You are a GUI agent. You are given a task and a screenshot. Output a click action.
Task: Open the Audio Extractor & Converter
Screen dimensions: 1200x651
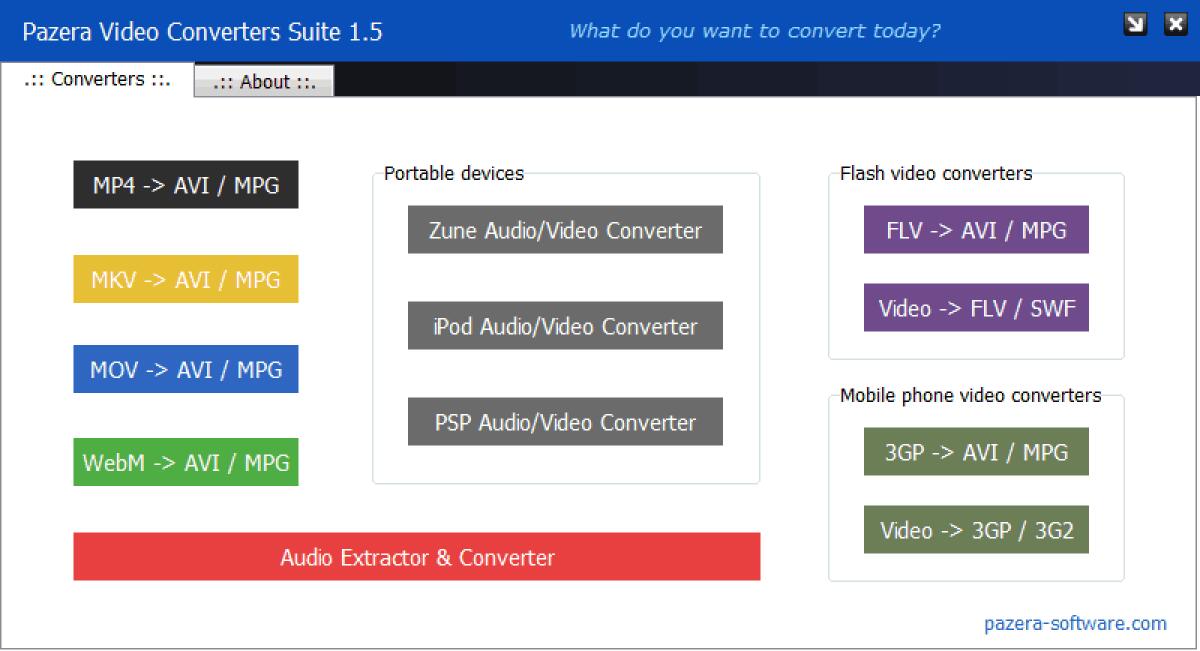(x=417, y=557)
